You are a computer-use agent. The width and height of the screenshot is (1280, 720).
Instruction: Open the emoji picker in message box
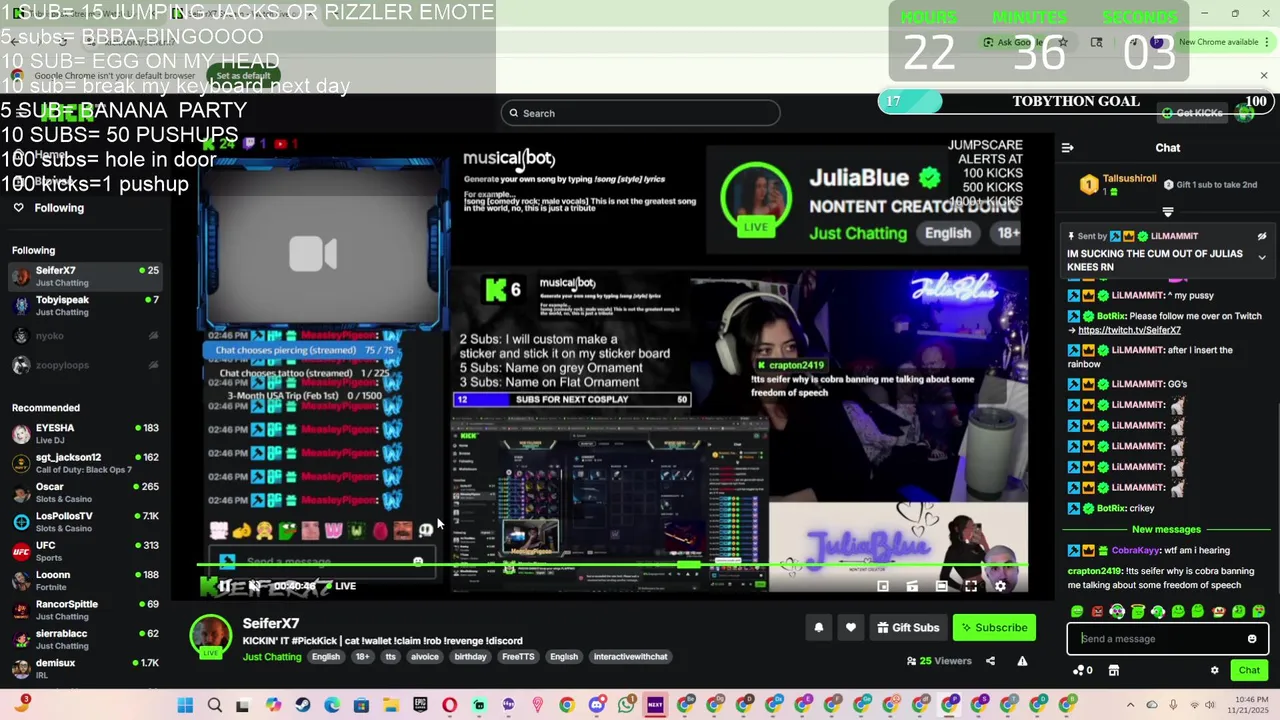(1252, 639)
